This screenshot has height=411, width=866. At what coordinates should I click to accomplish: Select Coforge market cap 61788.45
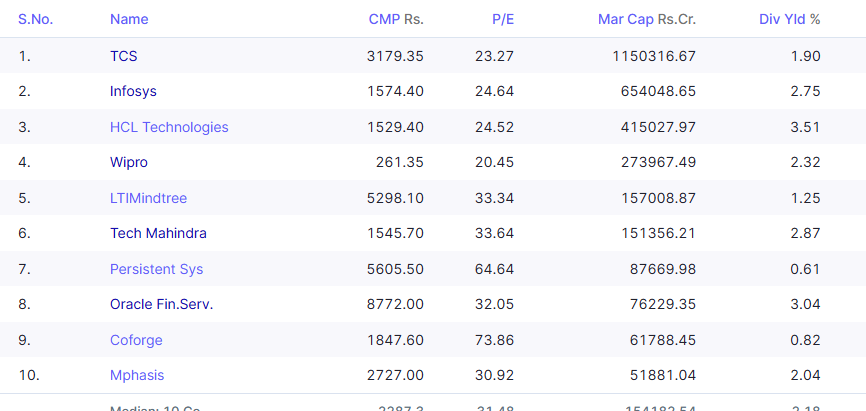pyautogui.click(x=663, y=340)
